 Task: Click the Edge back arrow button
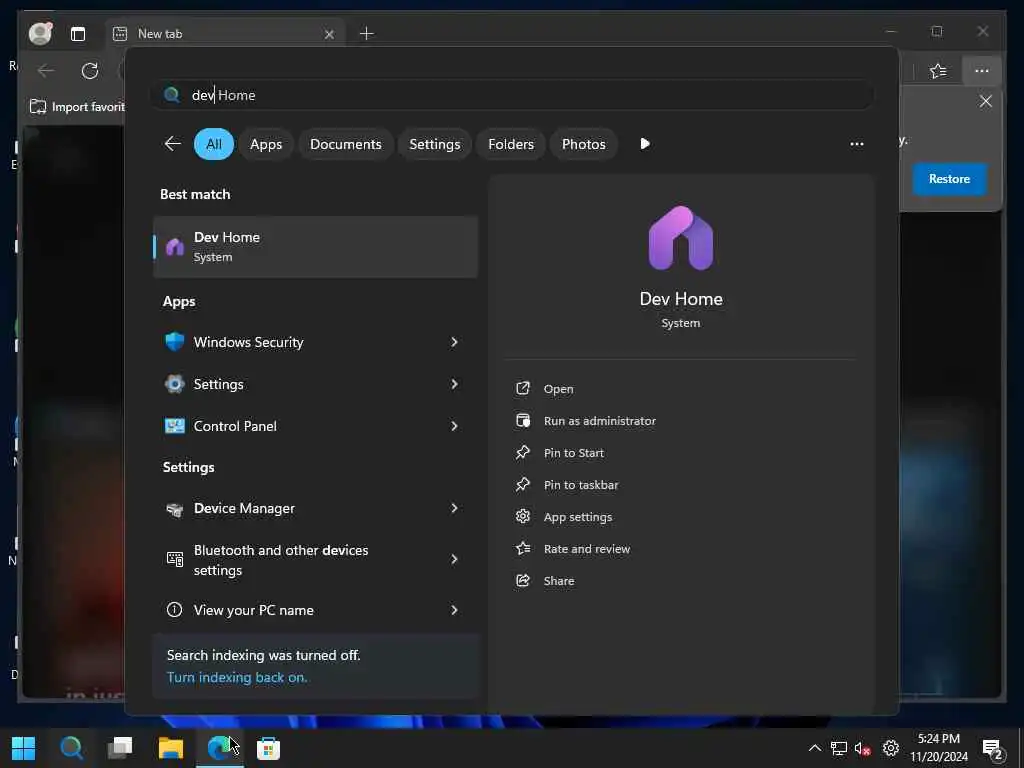click(x=46, y=71)
